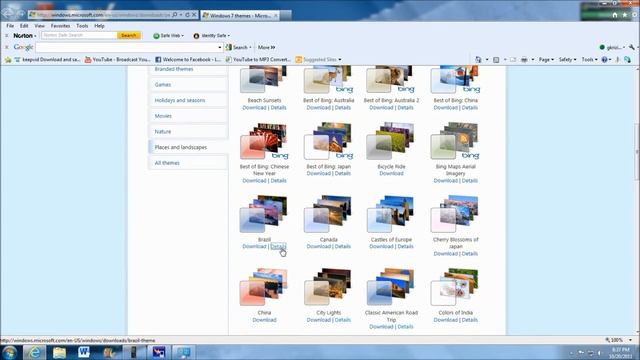Download the Brazil theme
This screenshot has height=360, width=640.
[x=254, y=247]
